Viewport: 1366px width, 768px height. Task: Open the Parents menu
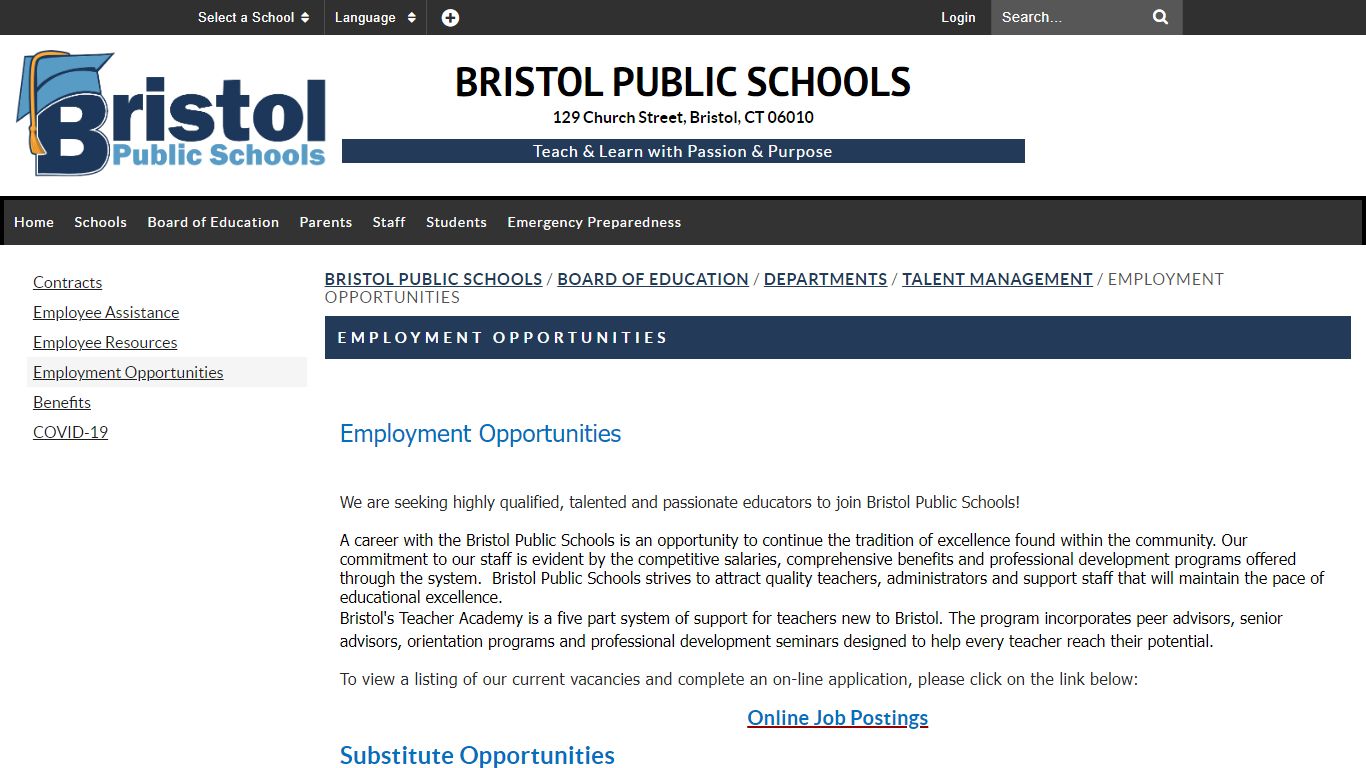pyautogui.click(x=326, y=222)
